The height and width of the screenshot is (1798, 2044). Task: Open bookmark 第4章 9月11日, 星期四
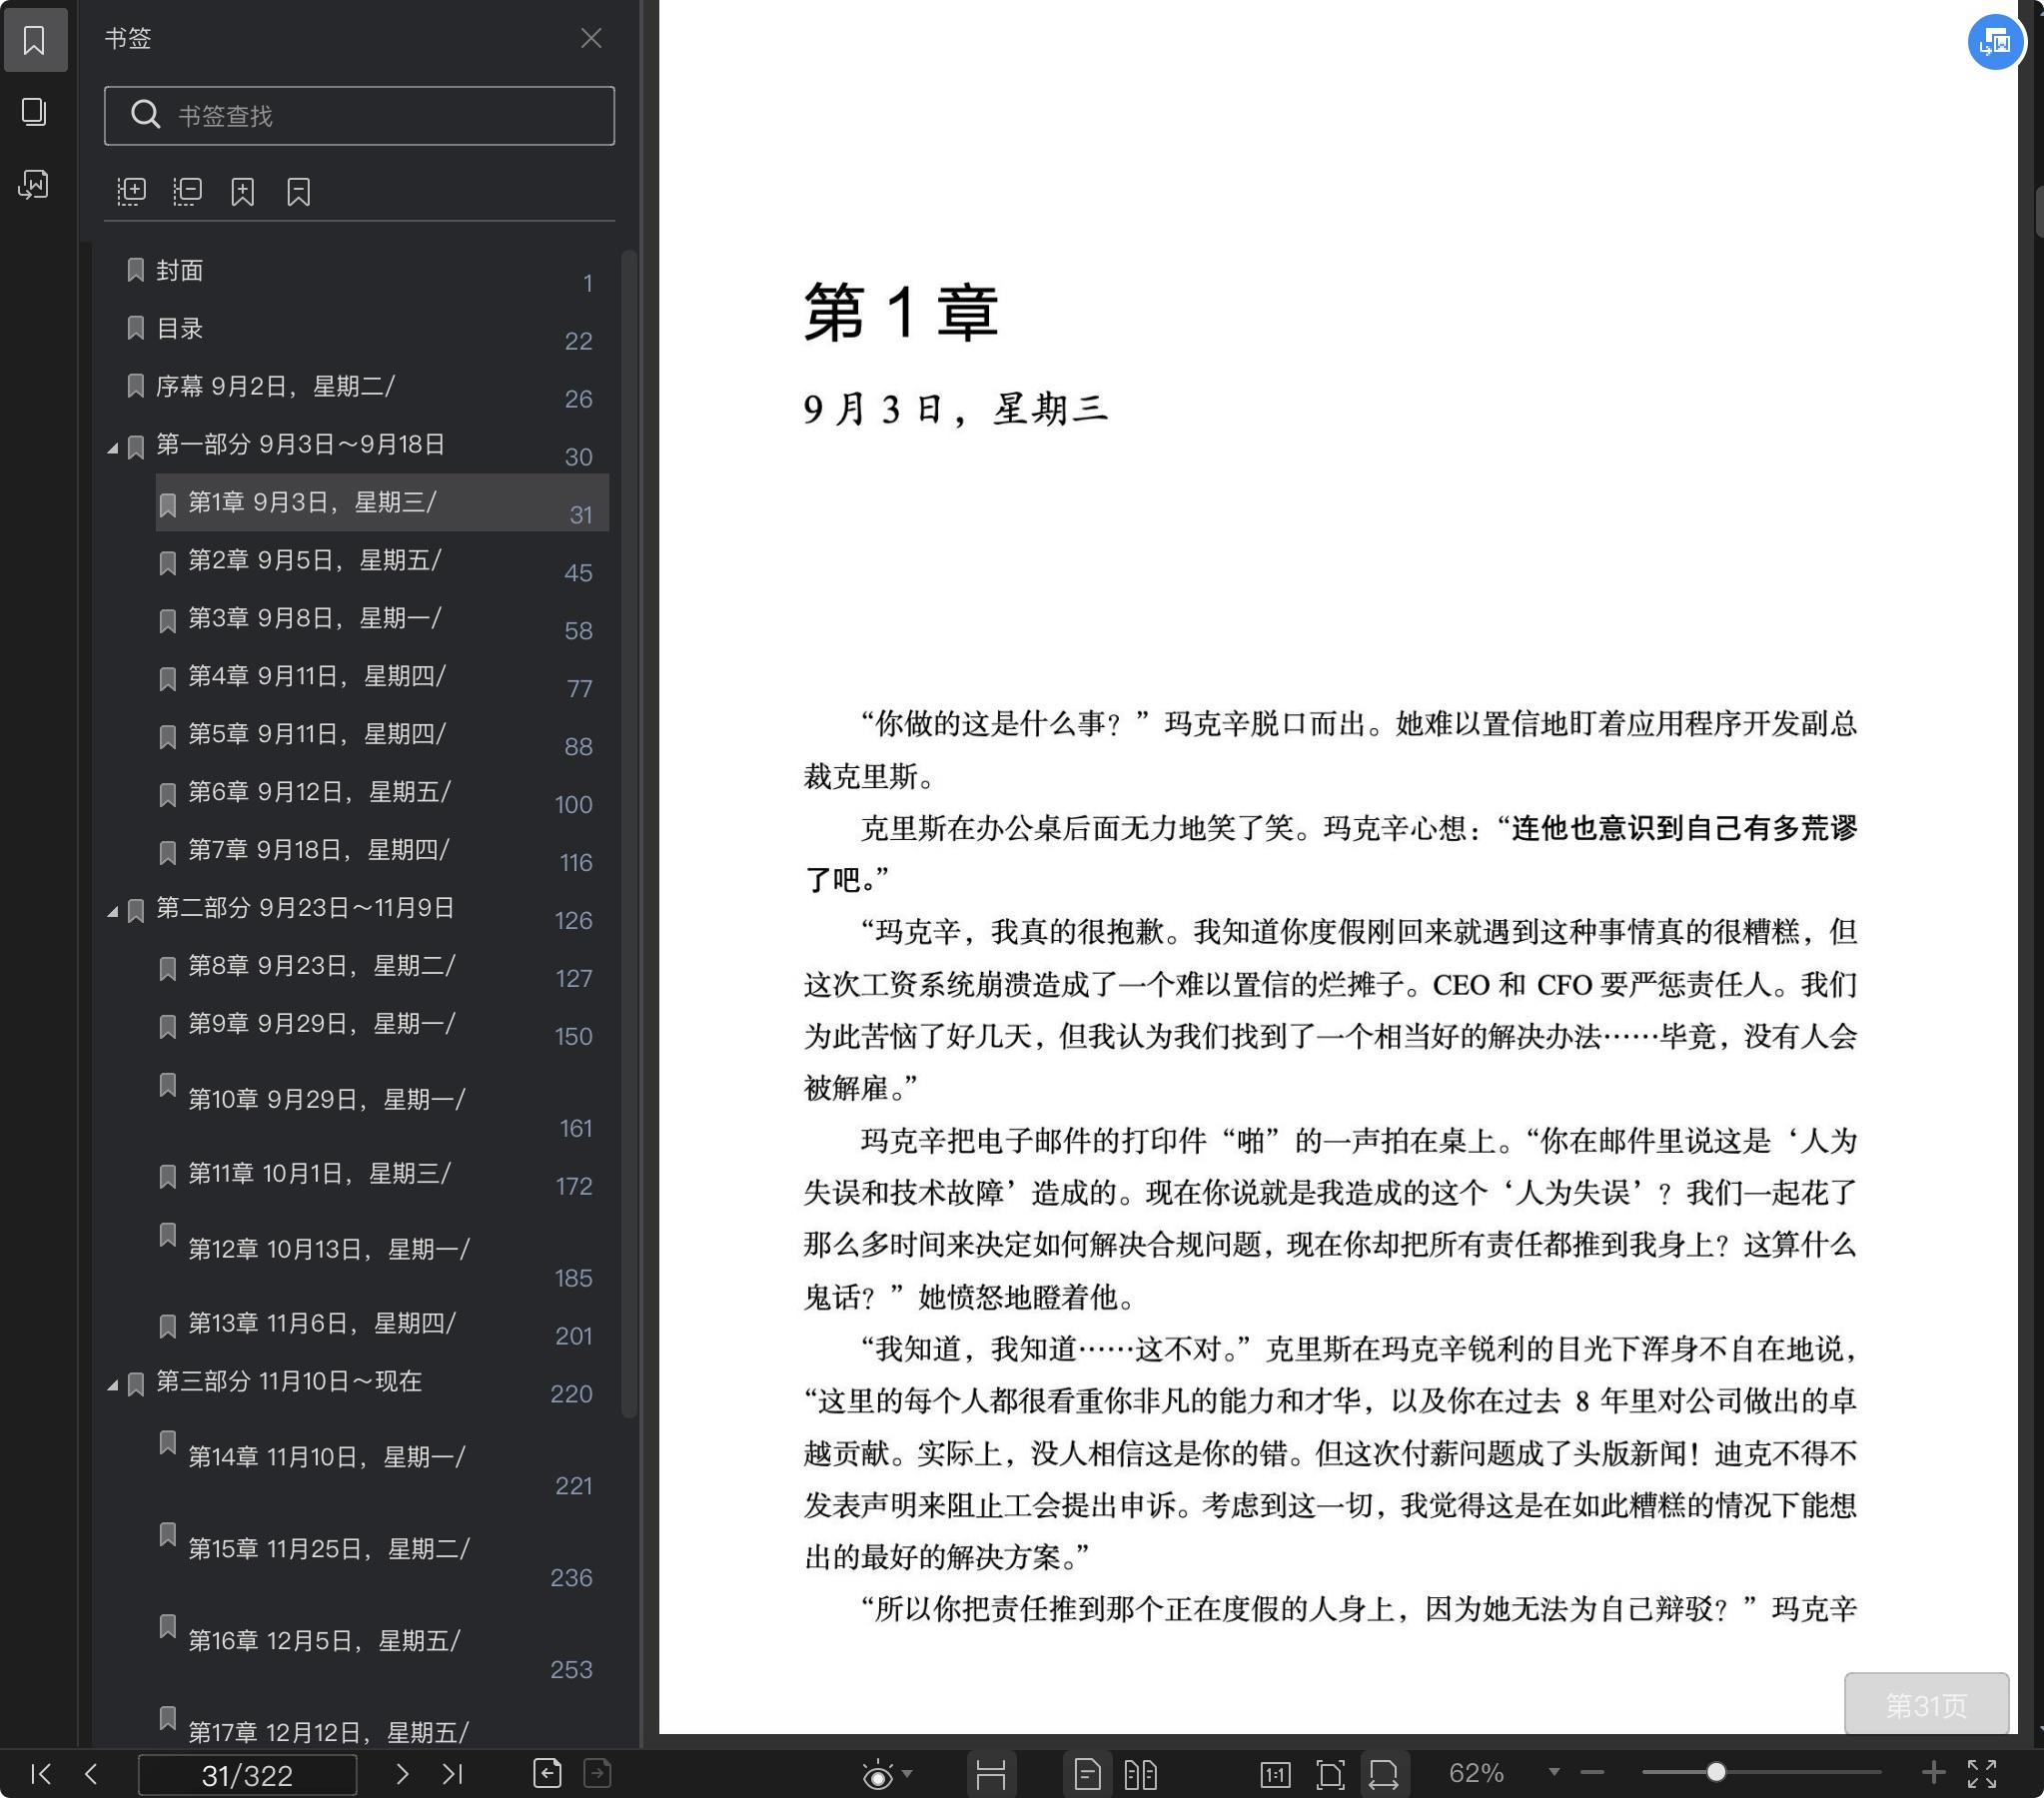[317, 676]
